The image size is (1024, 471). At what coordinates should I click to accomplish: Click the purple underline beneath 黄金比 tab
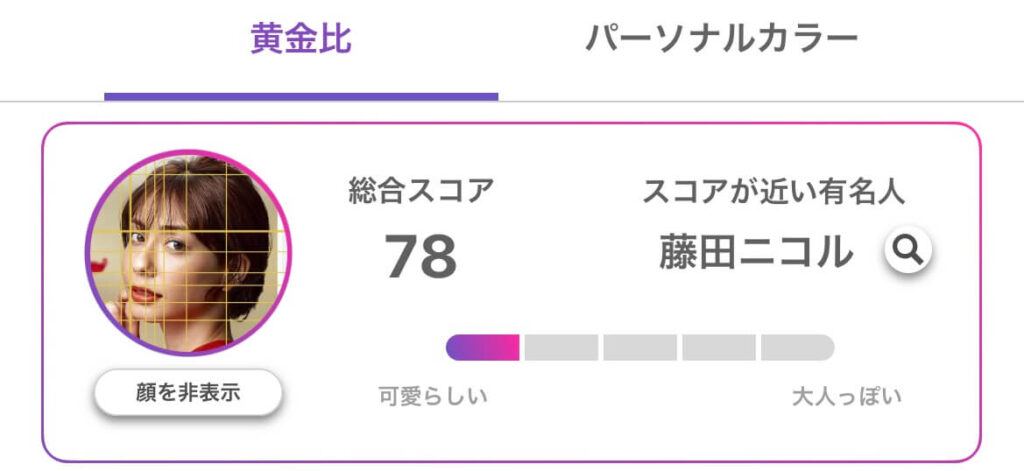pyautogui.click(x=301, y=97)
